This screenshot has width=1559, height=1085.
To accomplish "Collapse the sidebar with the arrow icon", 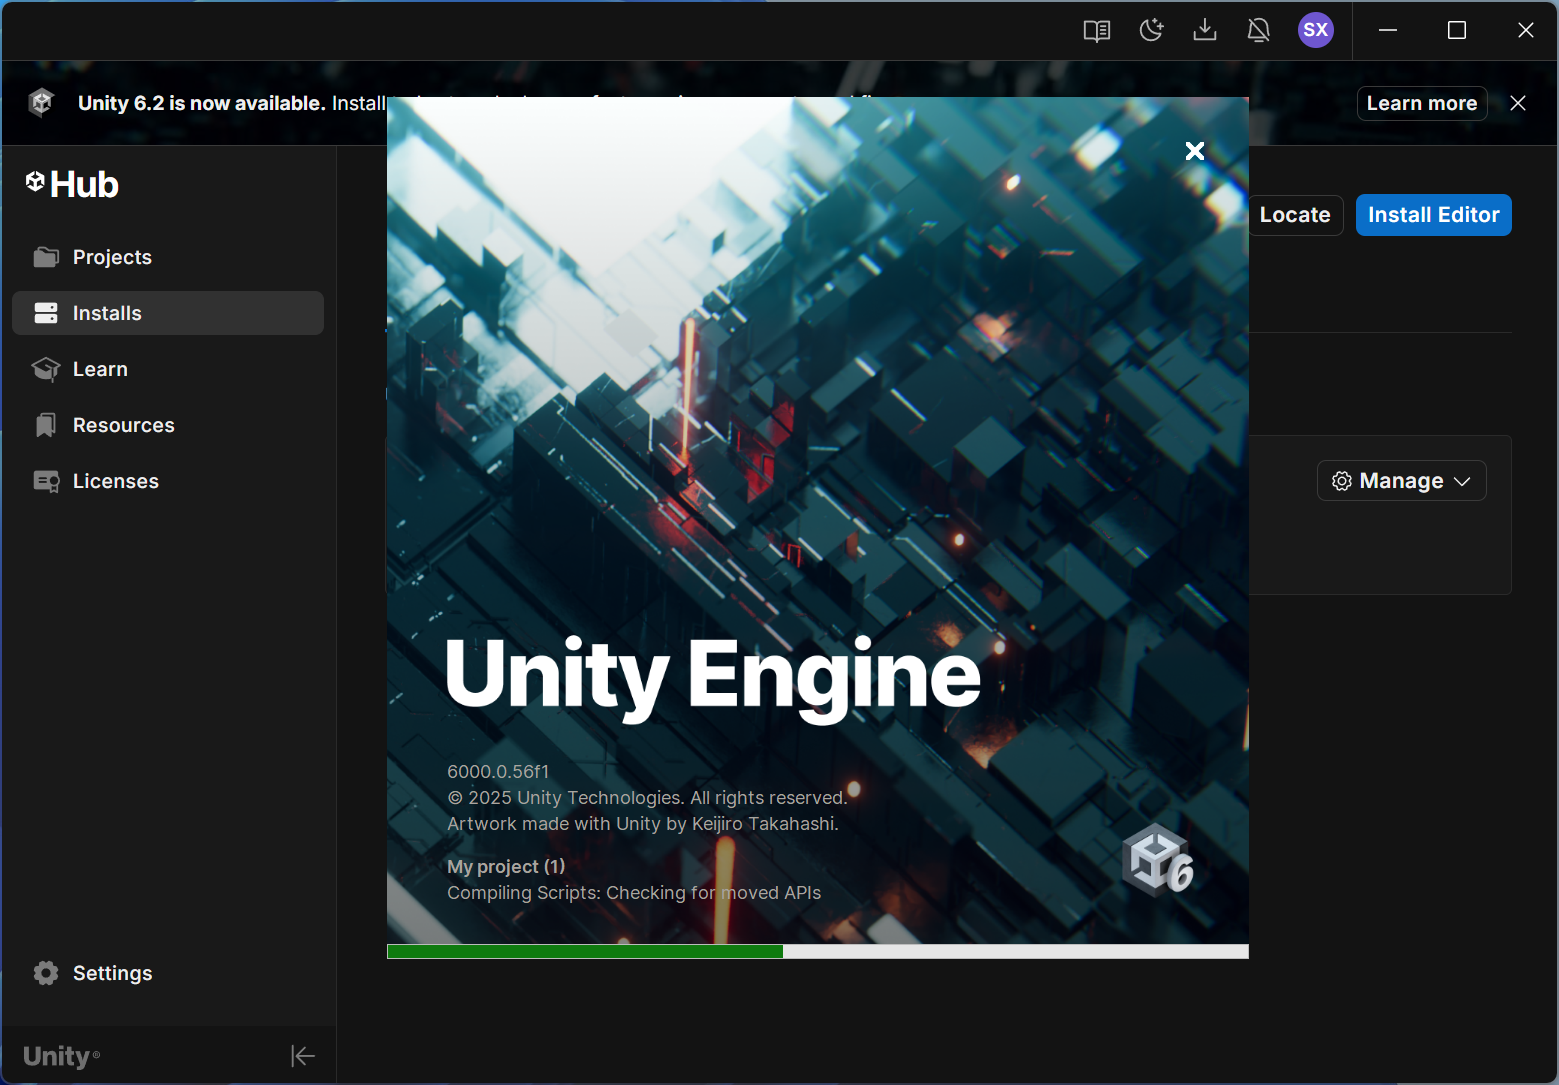I will 303,1056.
